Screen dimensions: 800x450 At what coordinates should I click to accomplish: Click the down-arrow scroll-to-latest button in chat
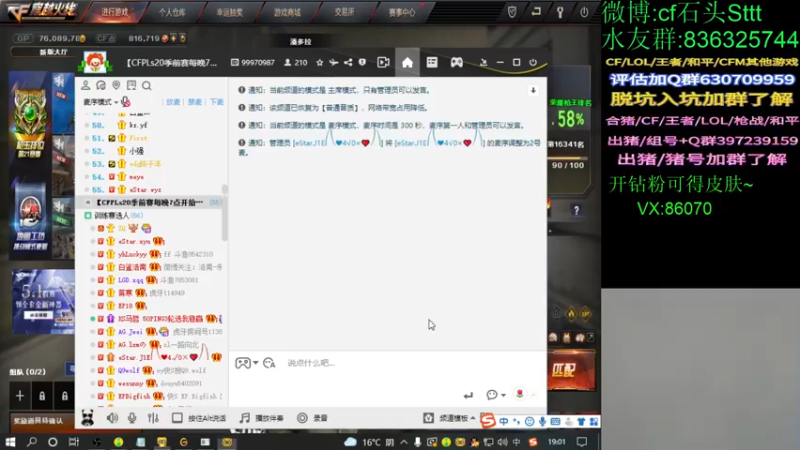pyautogui.click(x=533, y=90)
